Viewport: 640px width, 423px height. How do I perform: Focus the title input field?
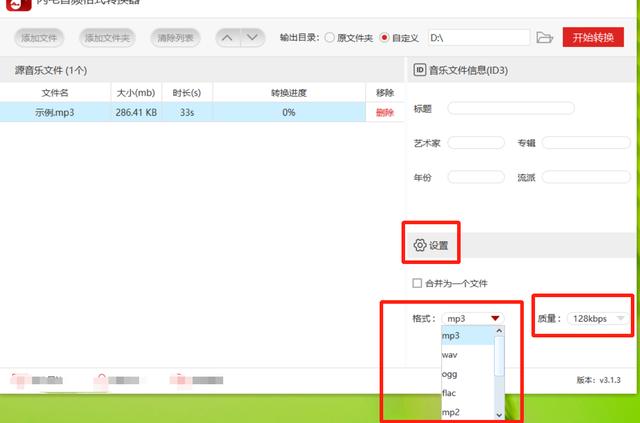click(x=511, y=108)
